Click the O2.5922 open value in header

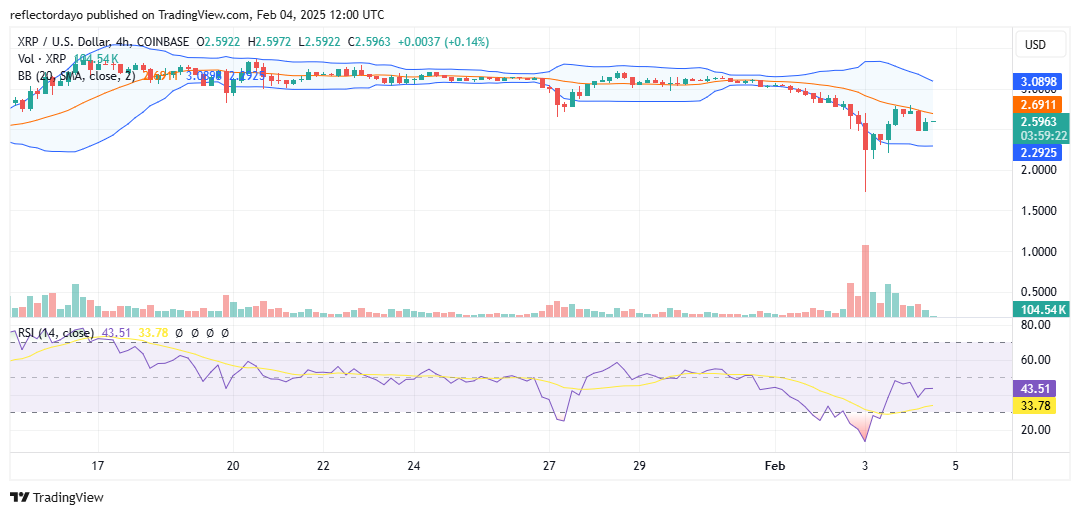220,42
